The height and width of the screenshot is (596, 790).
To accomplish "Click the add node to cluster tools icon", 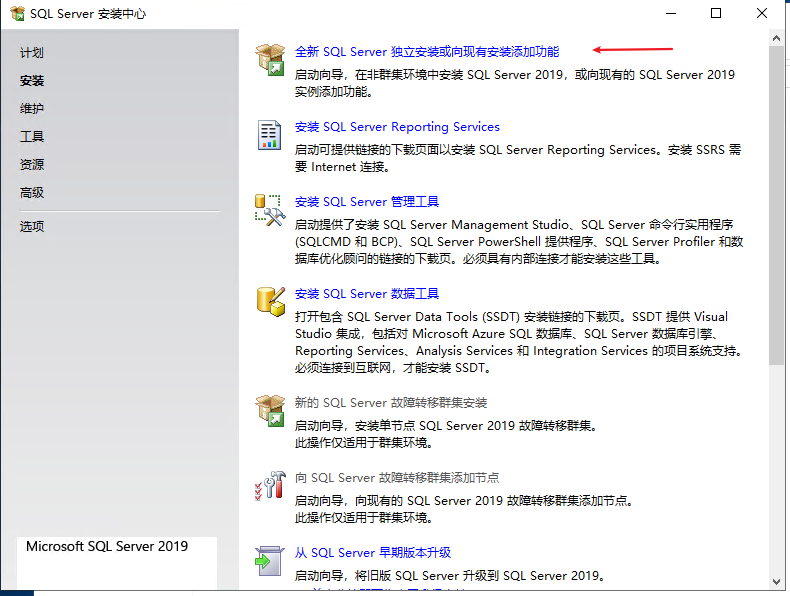I will 270,486.
